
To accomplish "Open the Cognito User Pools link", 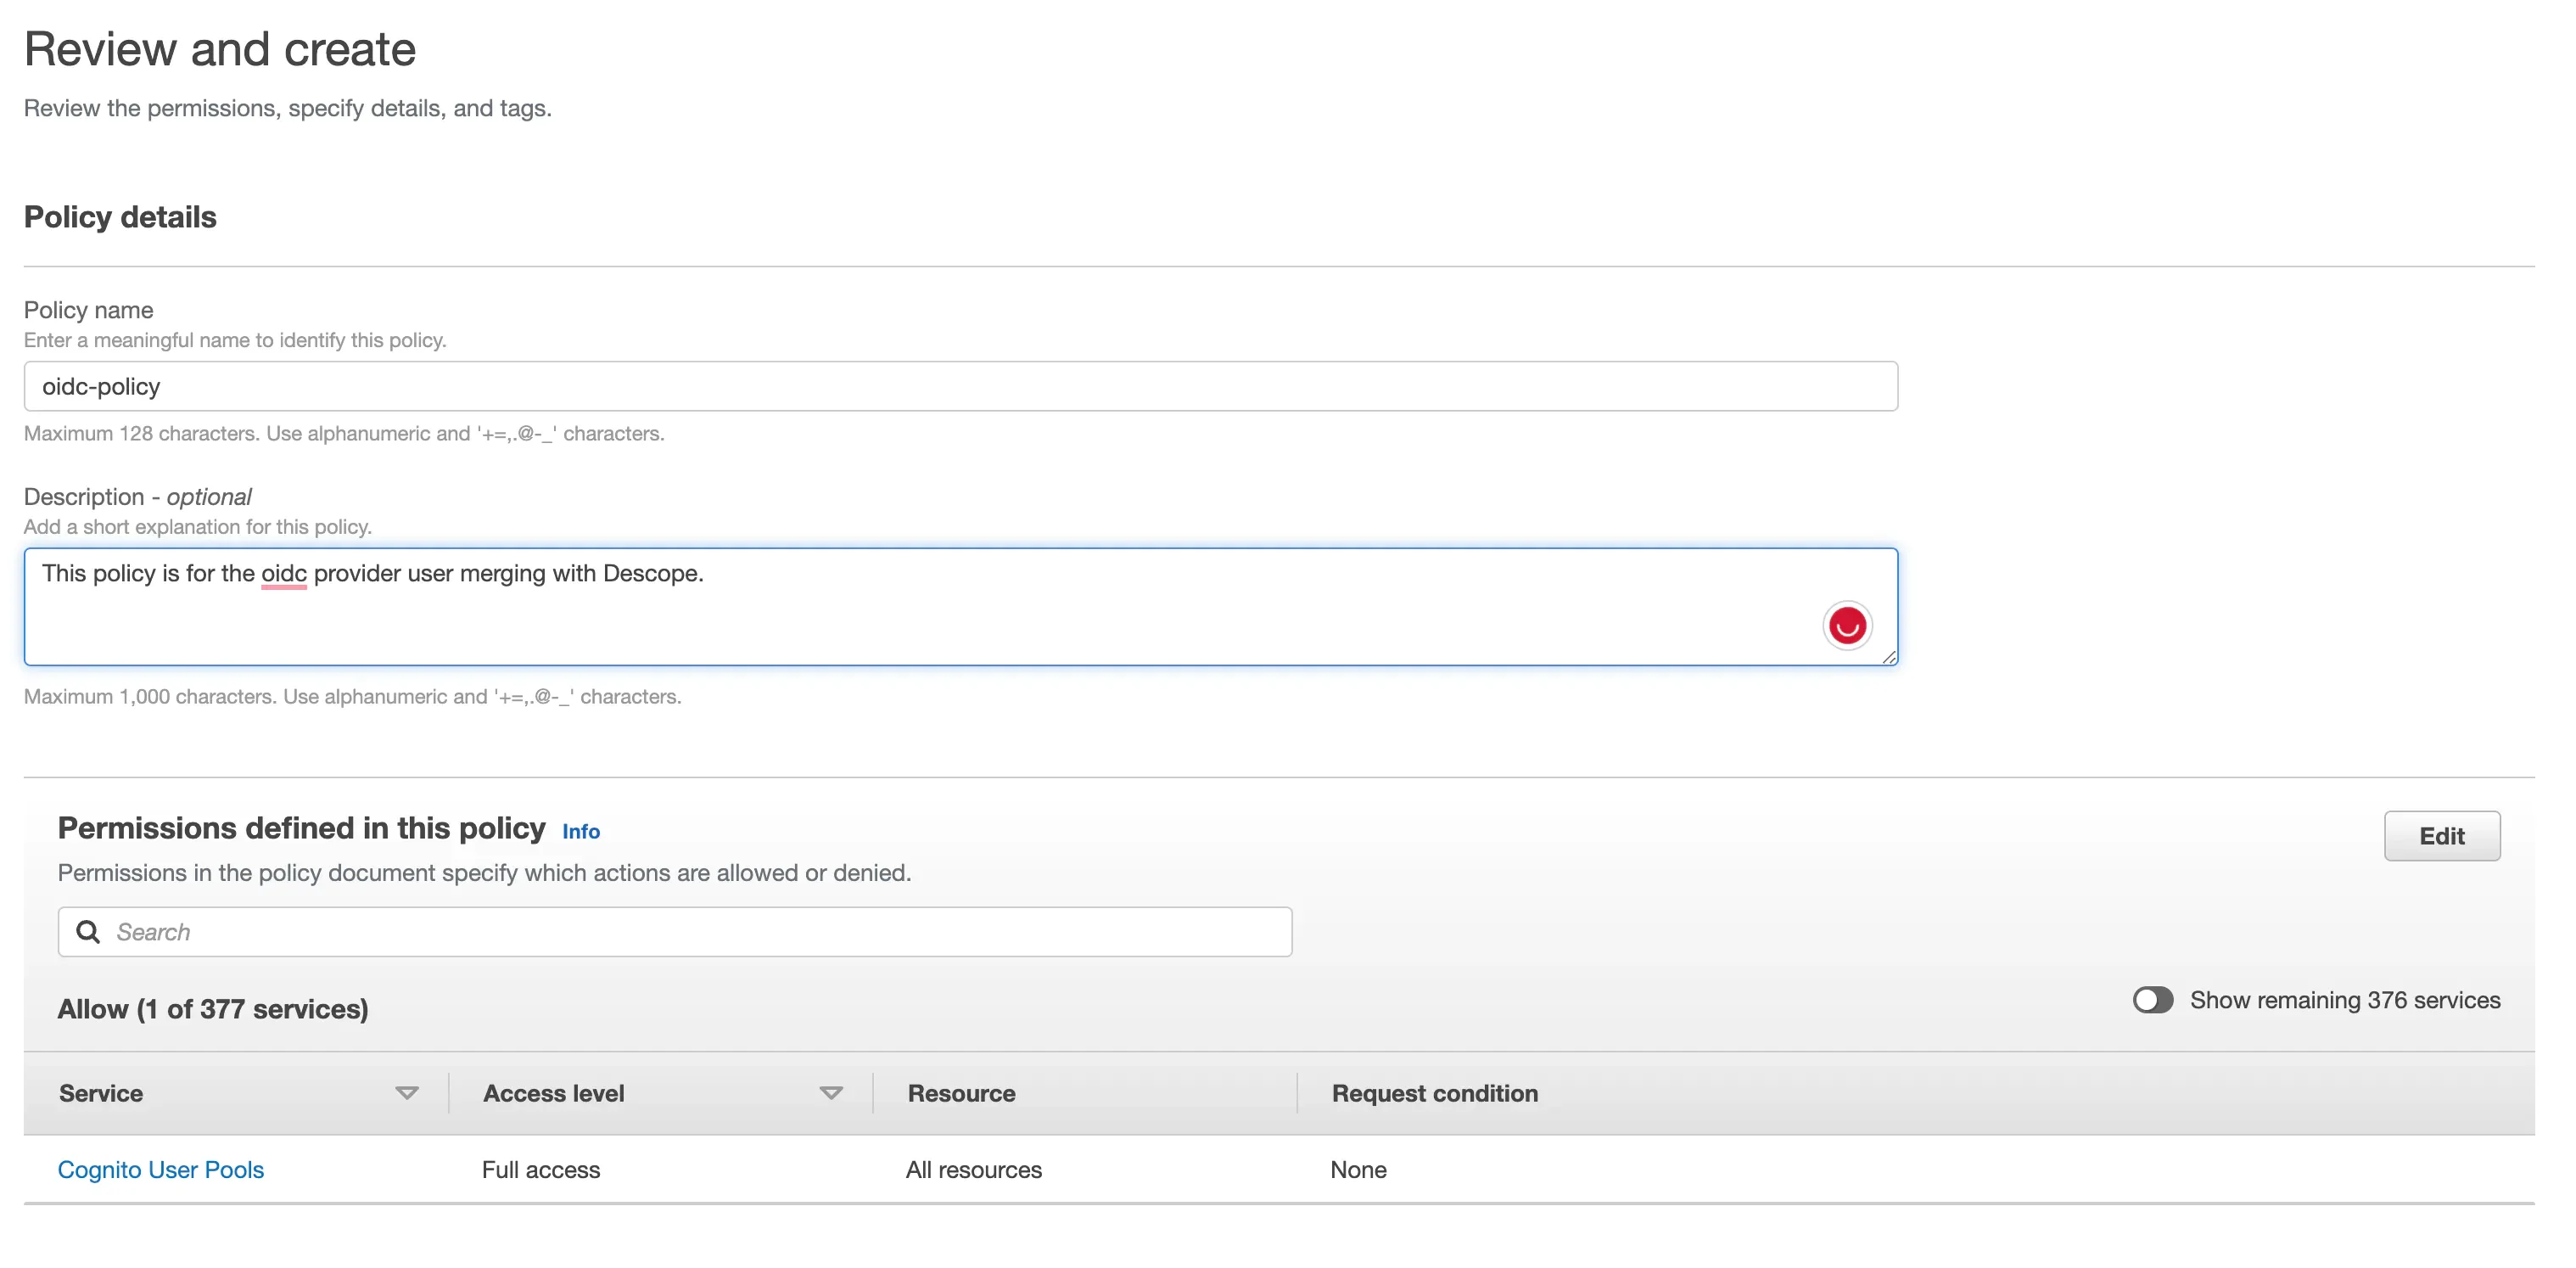I will tap(160, 1169).
